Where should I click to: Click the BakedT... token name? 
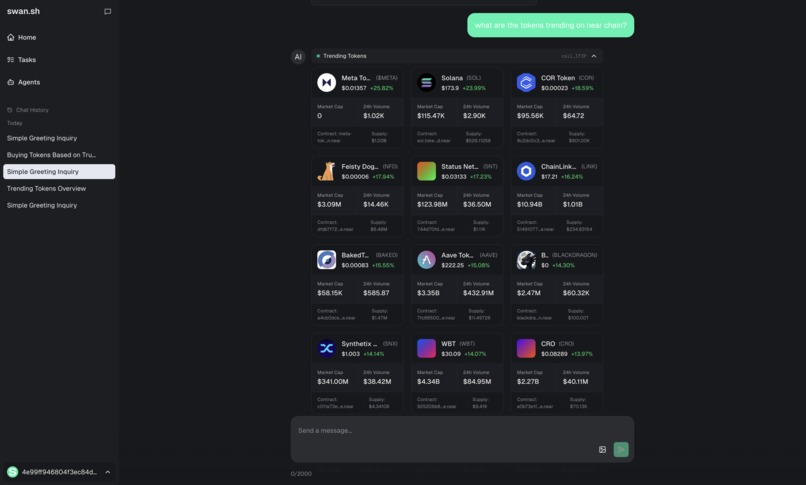coord(355,255)
